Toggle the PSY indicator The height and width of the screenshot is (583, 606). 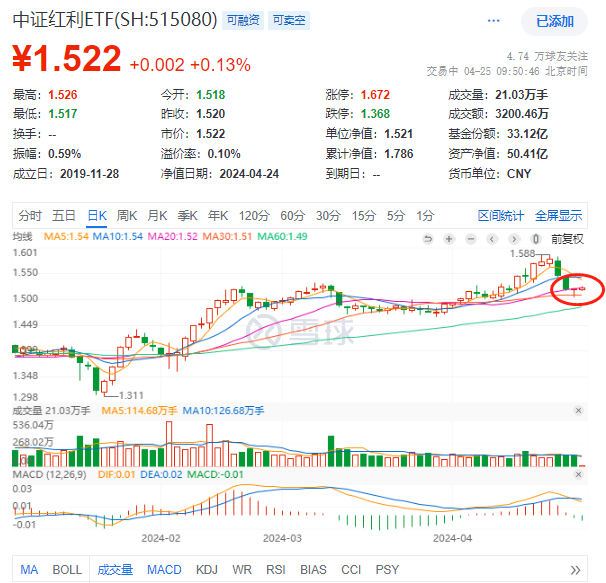[387, 569]
